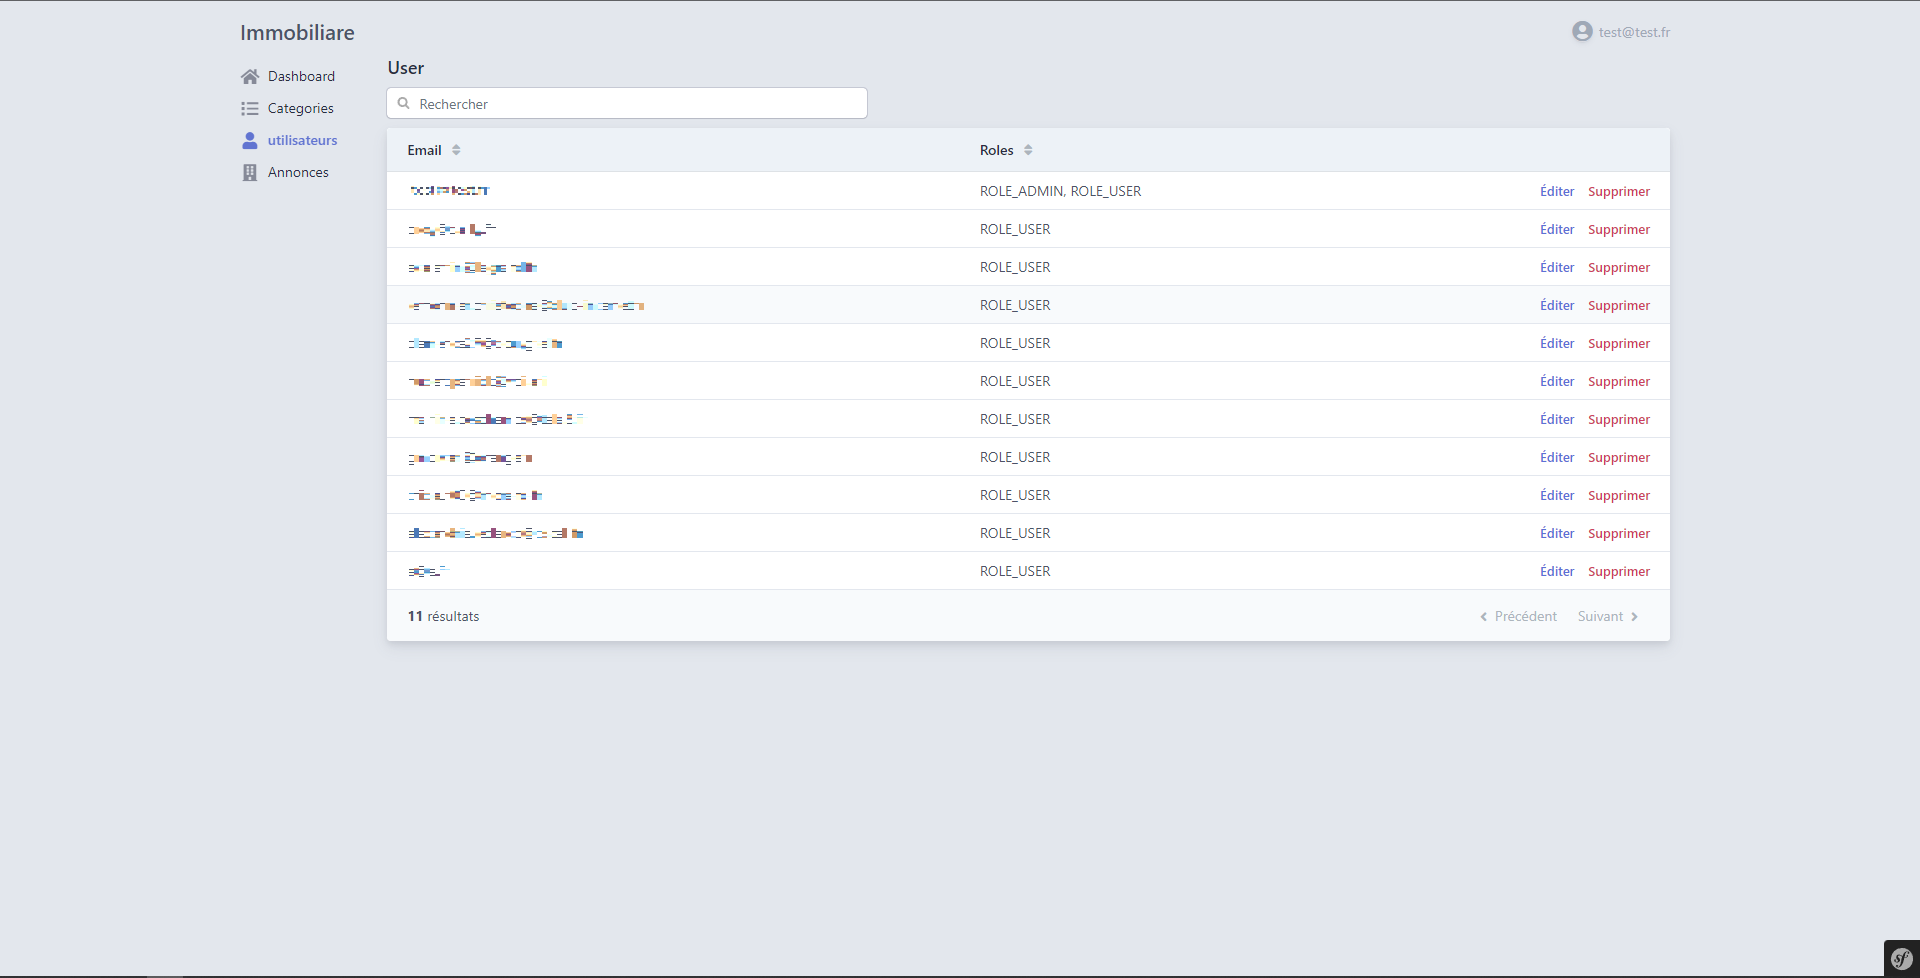Go to the Suivant page

[1607, 617]
